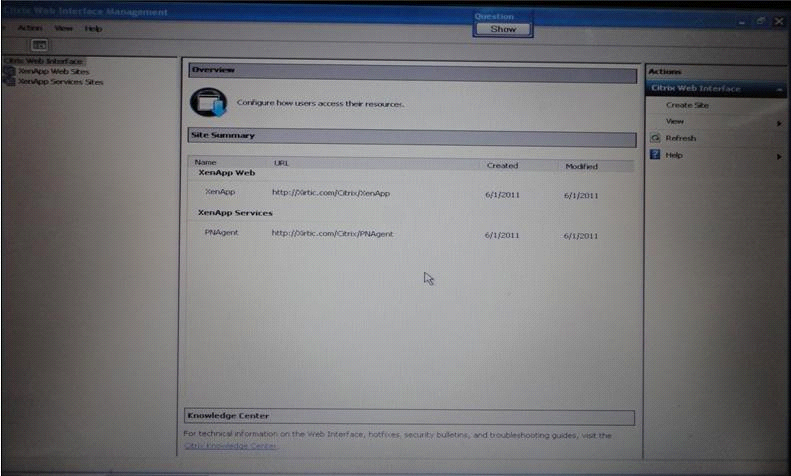Expand the Help submenu arrow in Actions
791x476 pixels.
(x=779, y=157)
